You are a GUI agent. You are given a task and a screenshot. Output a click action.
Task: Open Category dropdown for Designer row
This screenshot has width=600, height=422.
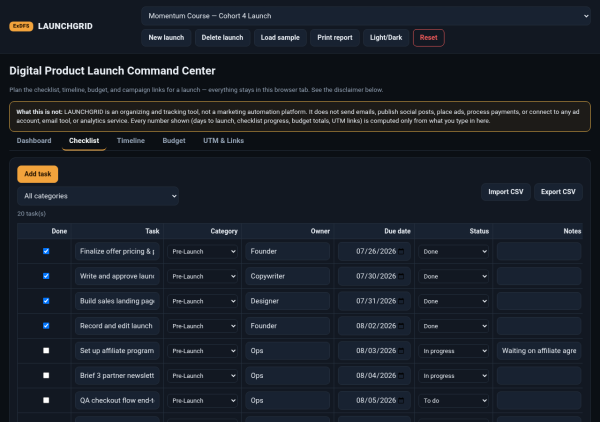[202, 301]
